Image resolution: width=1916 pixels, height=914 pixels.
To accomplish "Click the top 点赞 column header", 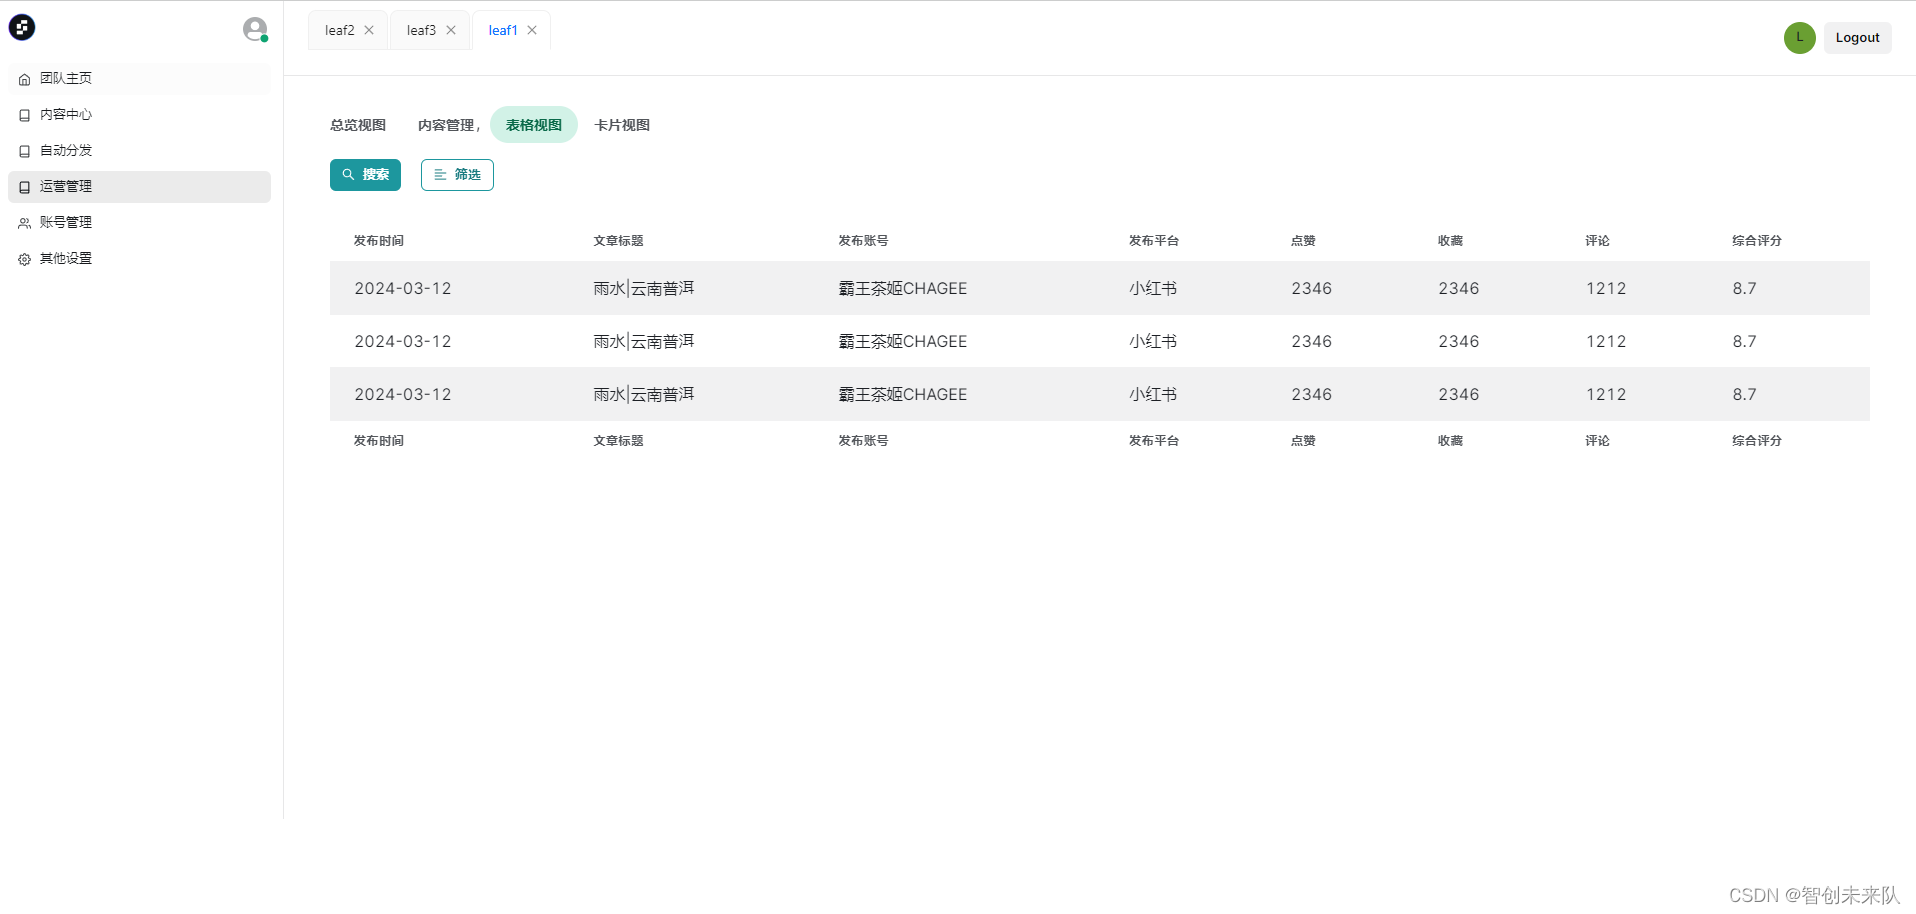I will pos(1303,241).
